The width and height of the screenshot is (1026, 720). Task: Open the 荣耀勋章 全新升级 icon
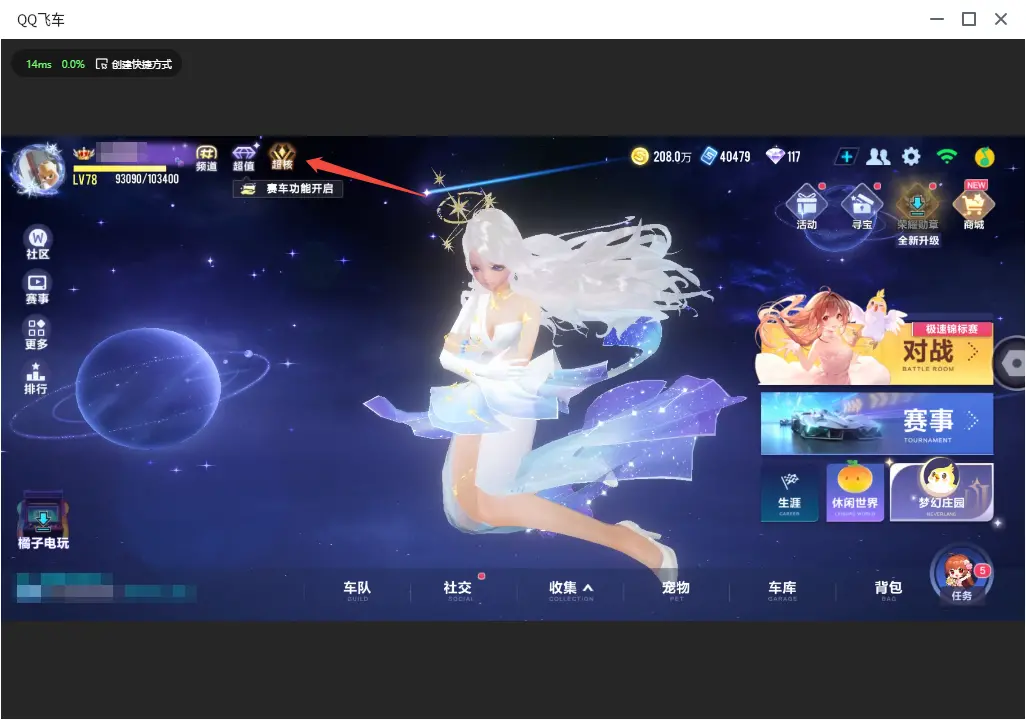tap(918, 215)
